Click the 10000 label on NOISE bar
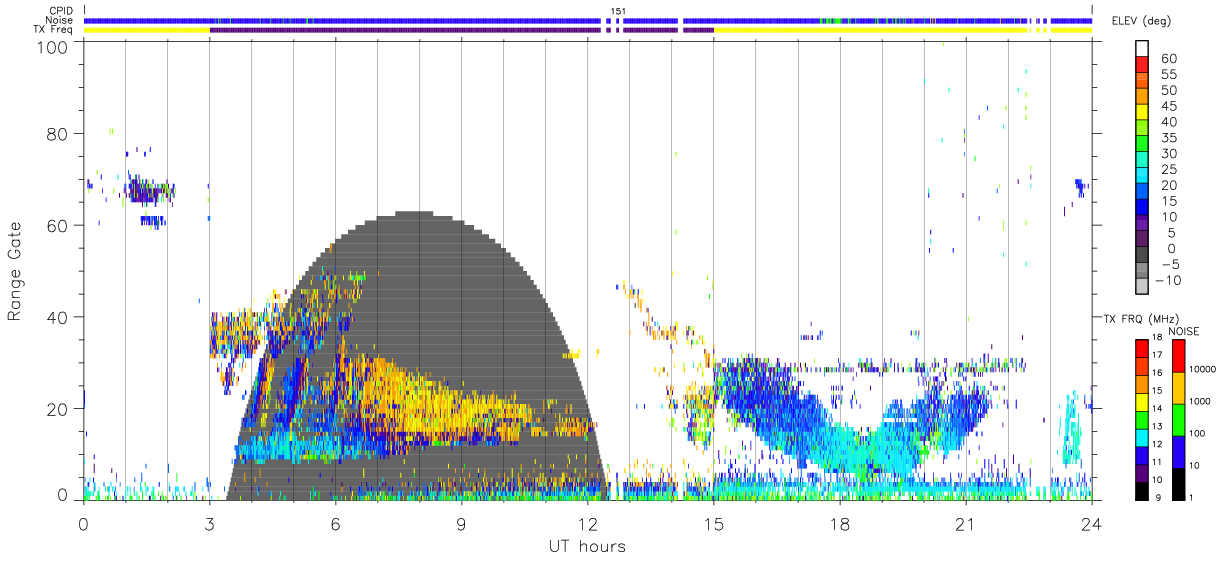The image size is (1228, 567). coord(1201,371)
